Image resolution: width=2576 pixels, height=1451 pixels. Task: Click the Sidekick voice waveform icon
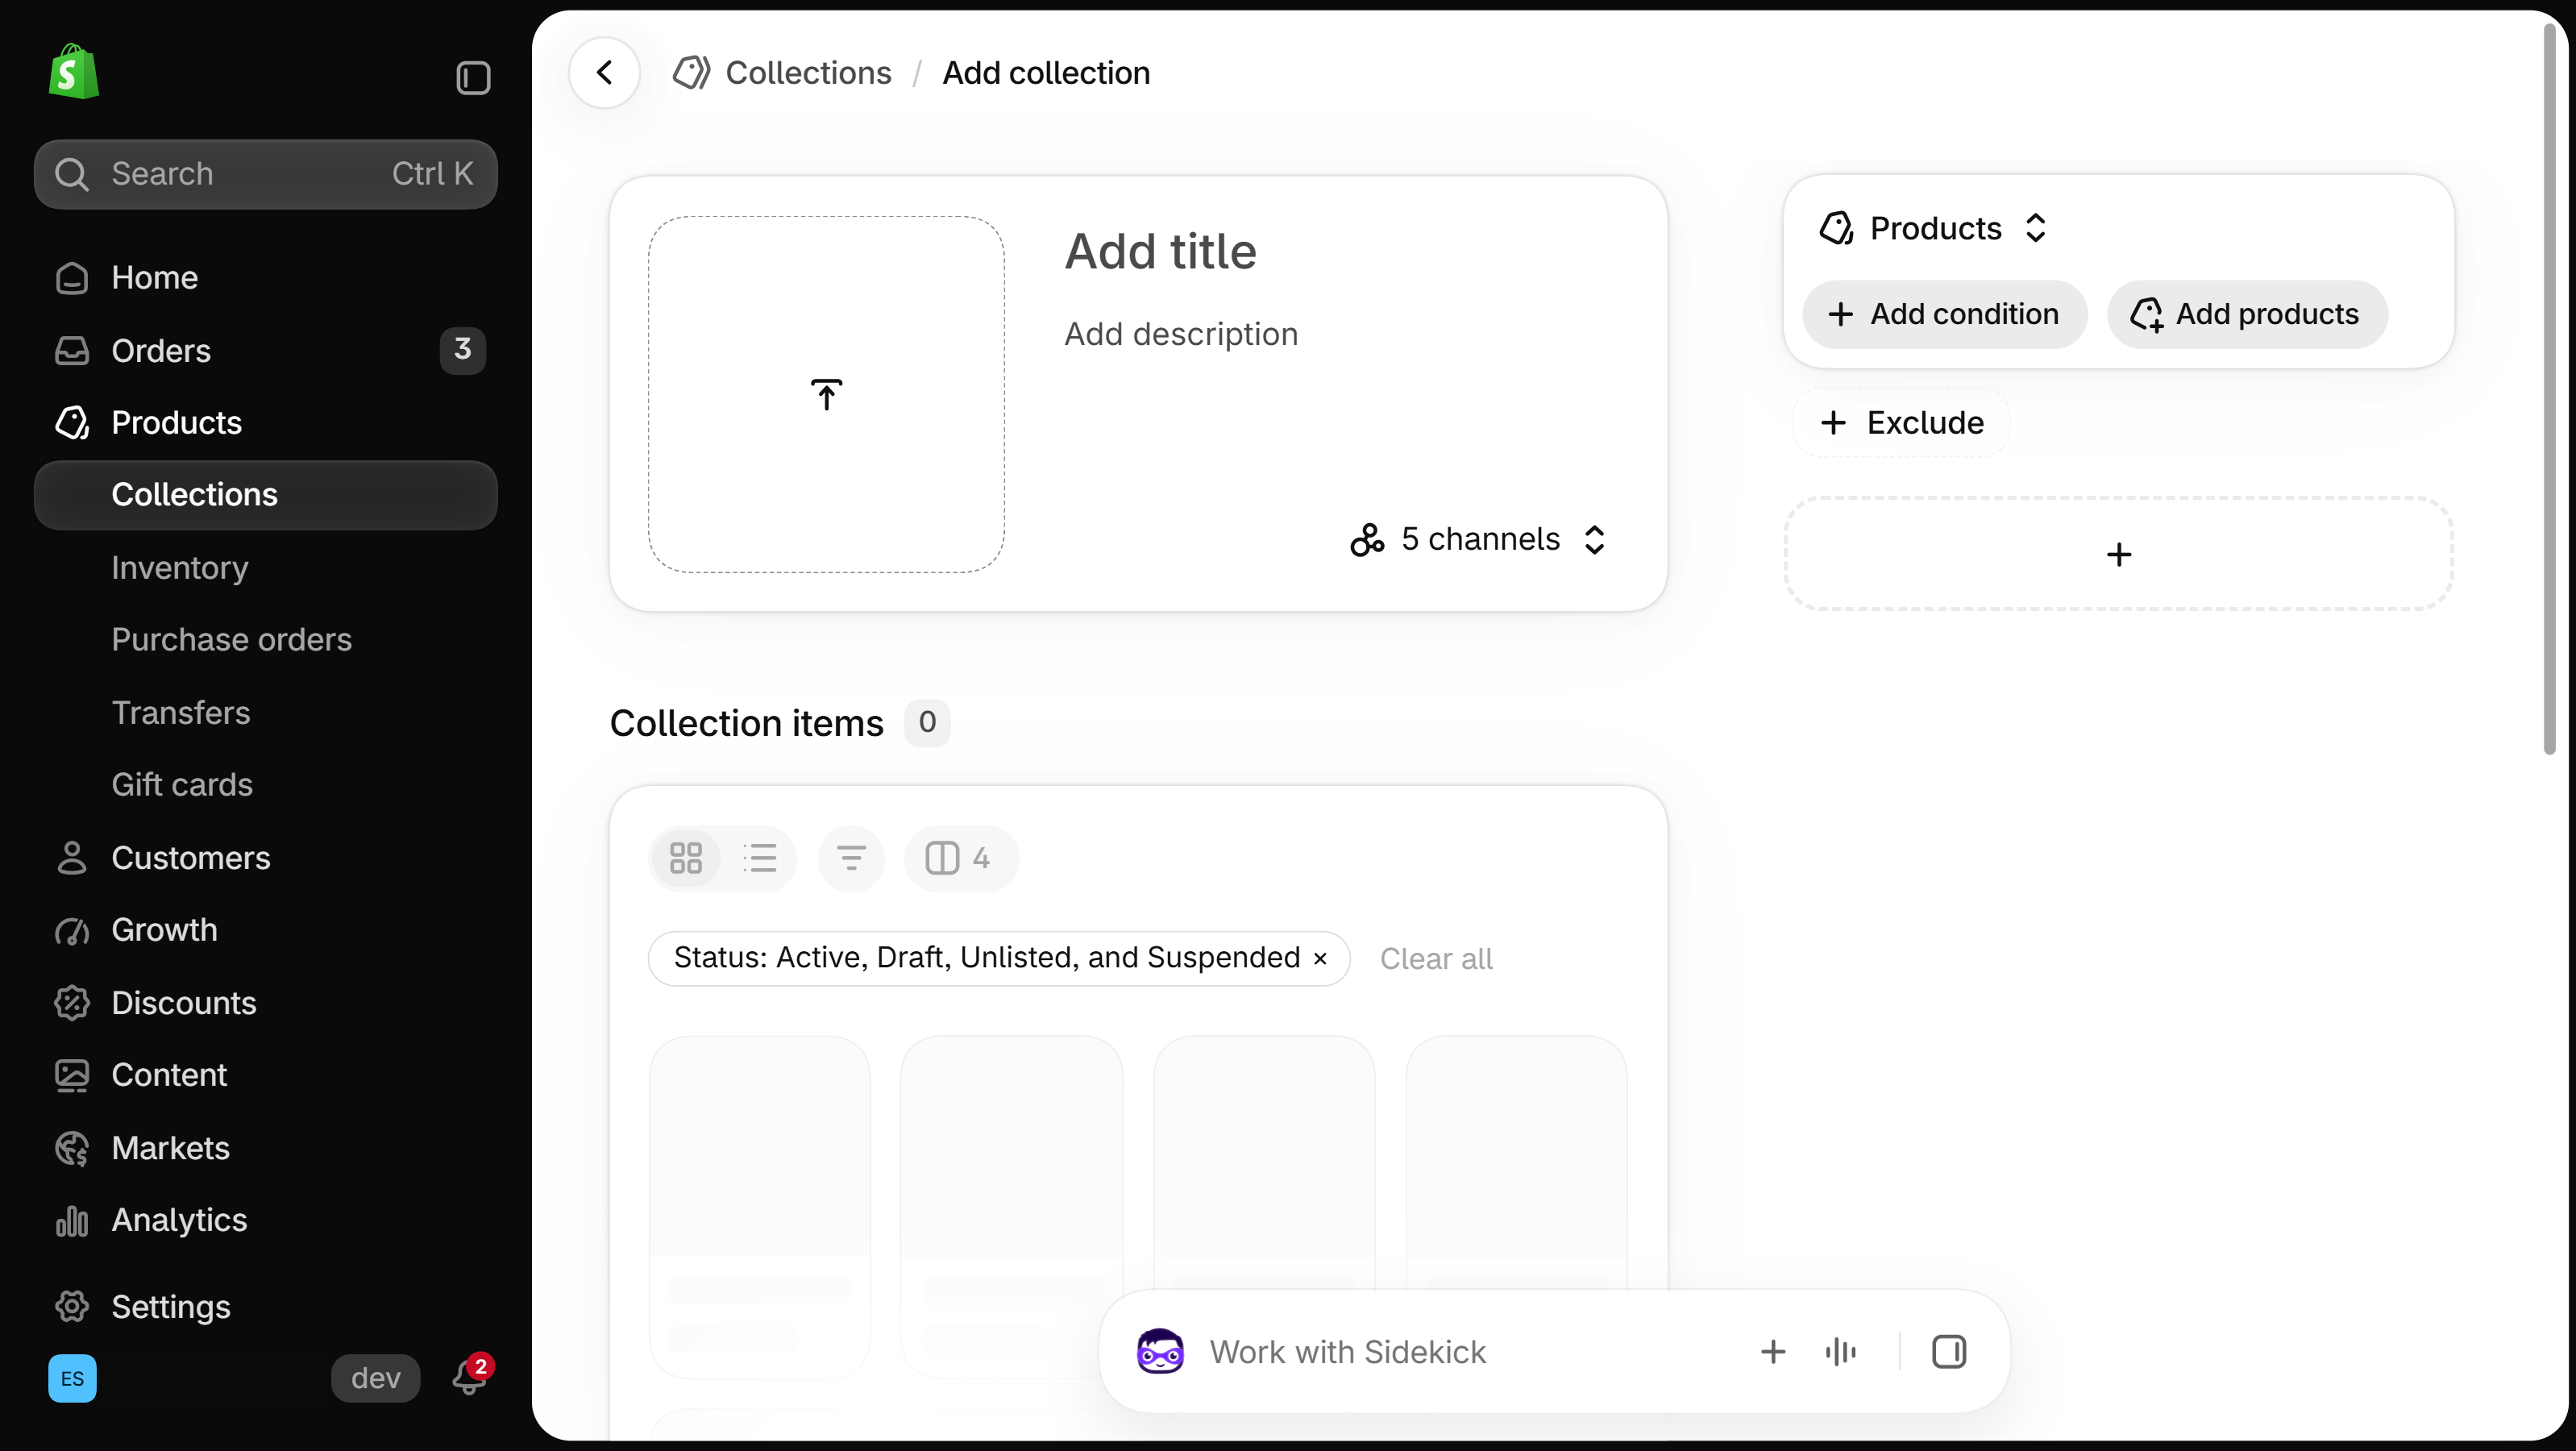(1840, 1352)
